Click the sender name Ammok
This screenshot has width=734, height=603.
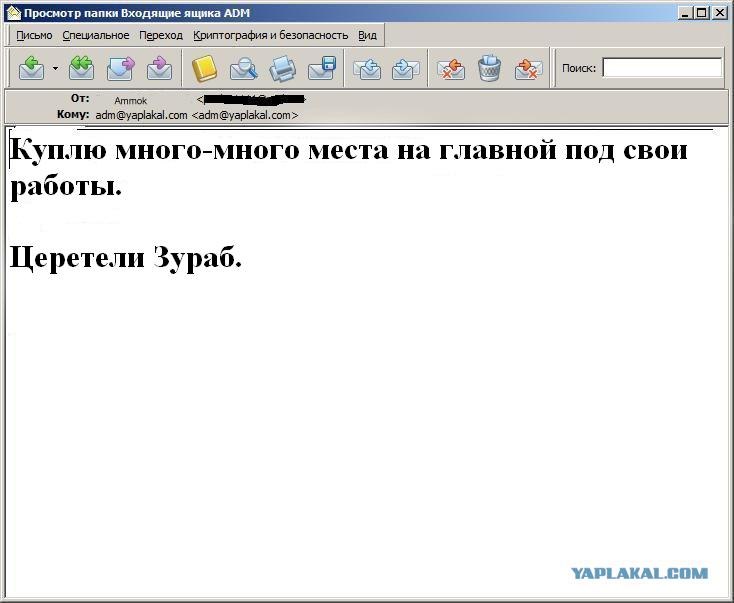[x=131, y=101]
